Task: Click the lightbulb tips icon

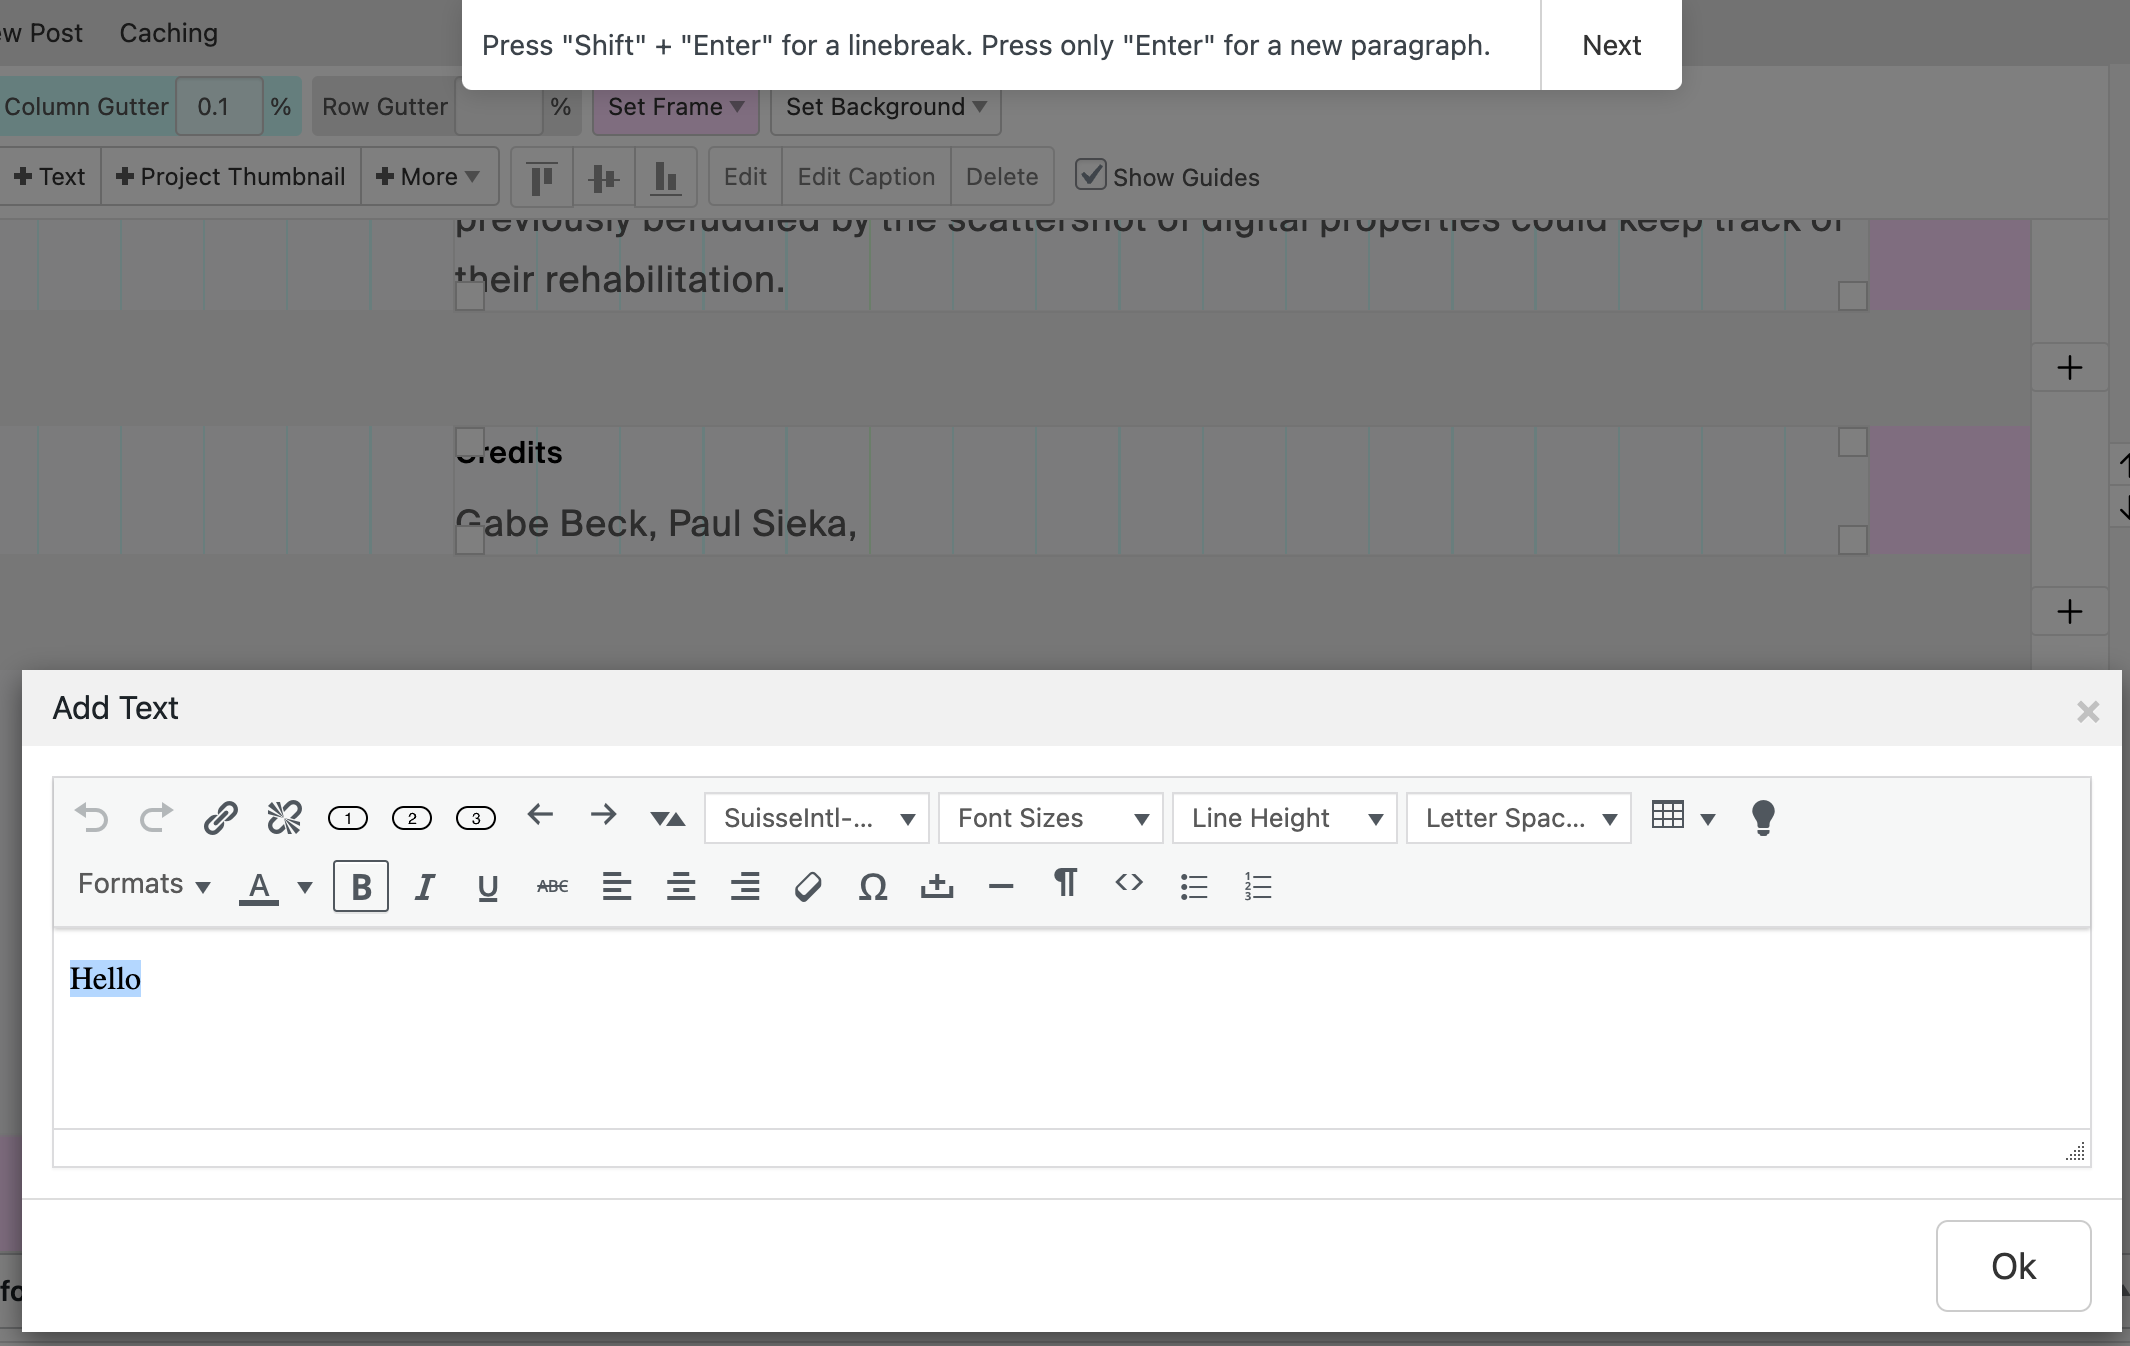Action: [x=1763, y=818]
